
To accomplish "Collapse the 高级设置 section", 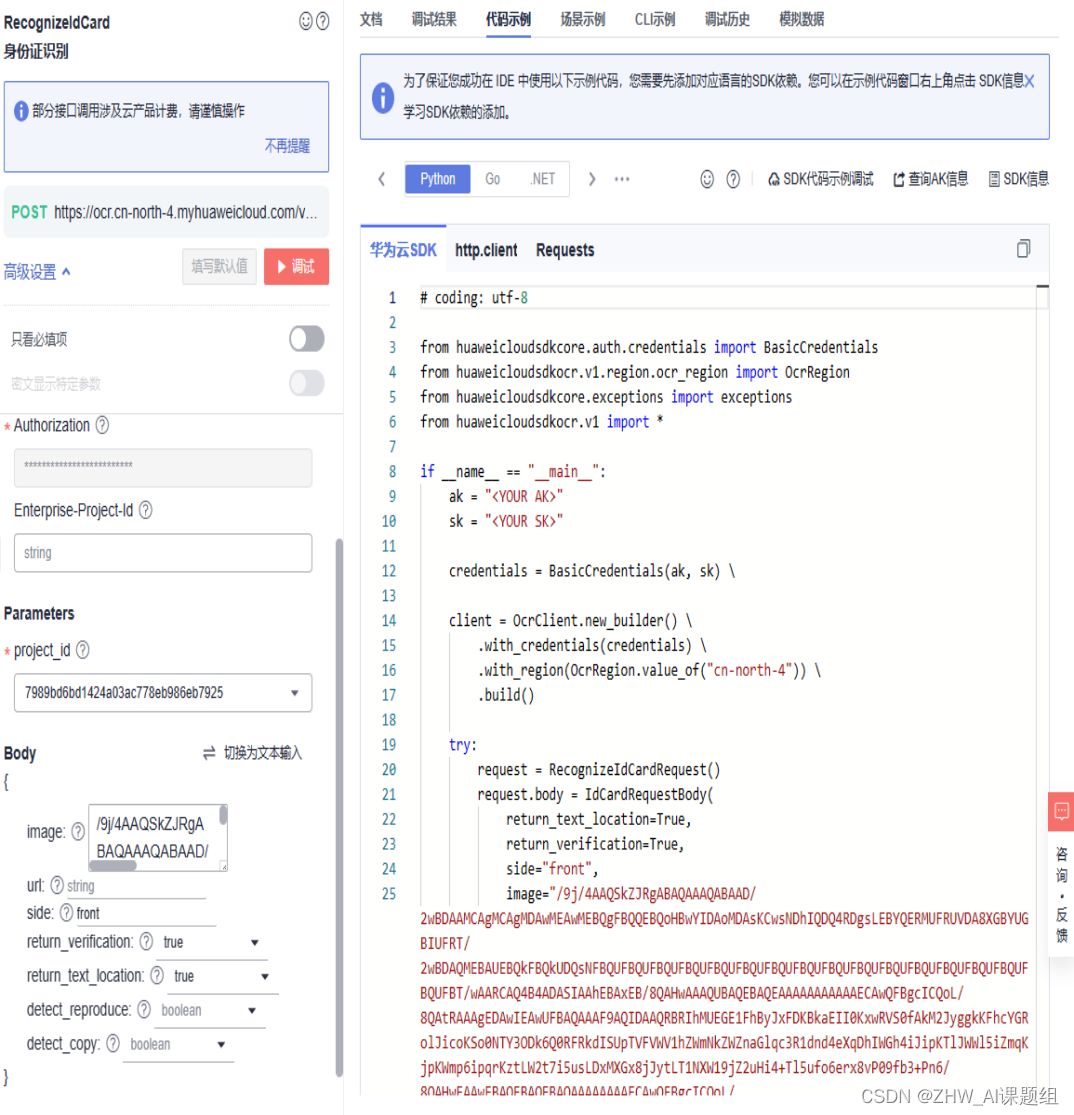I will point(37,272).
